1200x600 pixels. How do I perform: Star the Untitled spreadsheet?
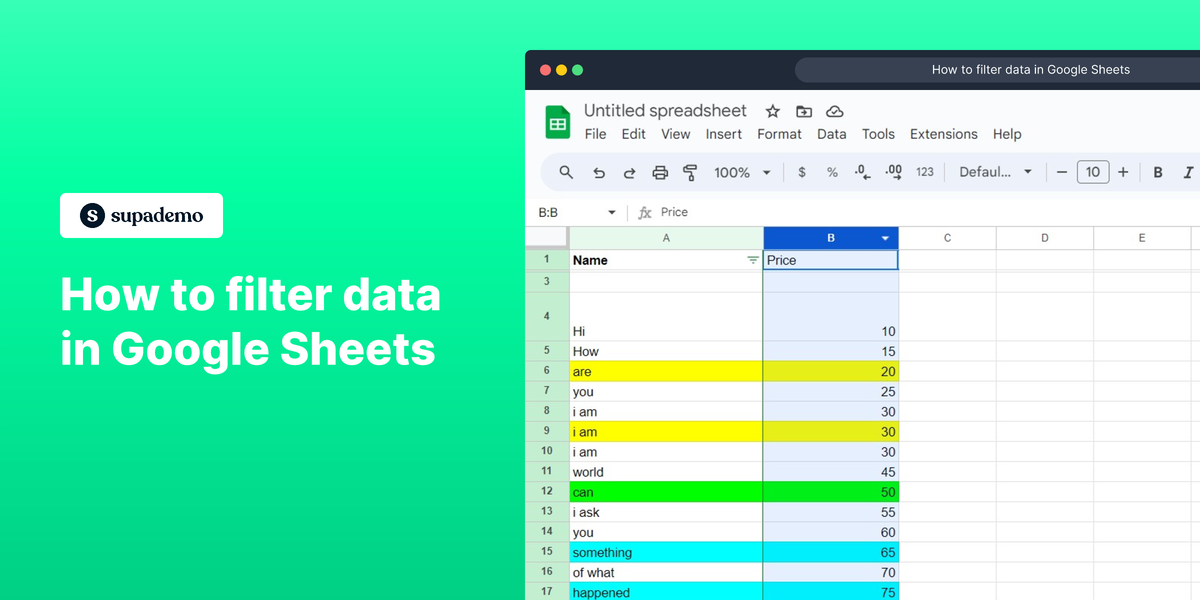(771, 111)
